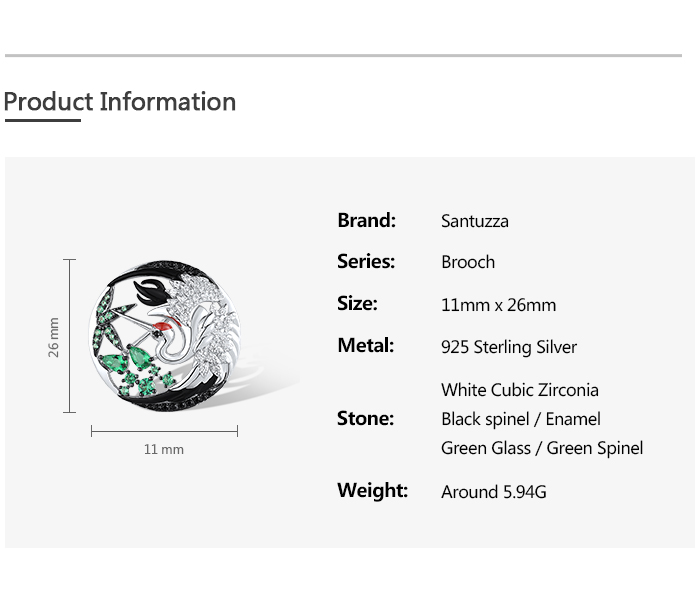Click the Stone: label
Image resolution: width=700 pixels, height=606 pixels.
(x=366, y=418)
